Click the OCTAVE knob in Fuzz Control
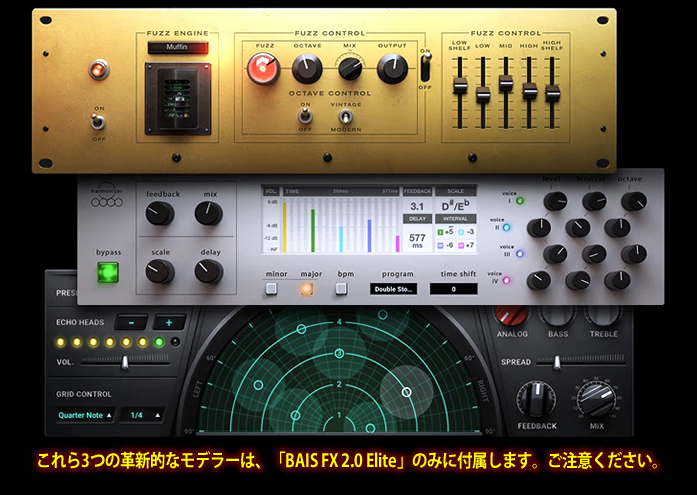697x495 pixels. click(307, 68)
